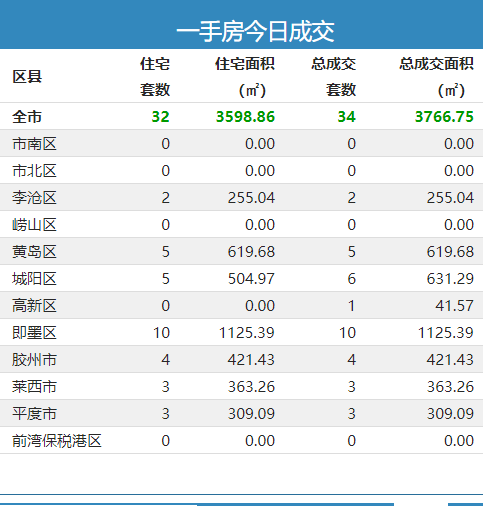Select the 莱西市 row label
The height and width of the screenshot is (506, 483).
34,387
